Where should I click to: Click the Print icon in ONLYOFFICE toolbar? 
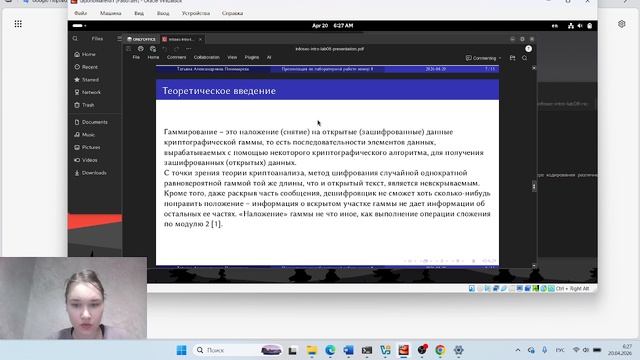(x=140, y=49)
